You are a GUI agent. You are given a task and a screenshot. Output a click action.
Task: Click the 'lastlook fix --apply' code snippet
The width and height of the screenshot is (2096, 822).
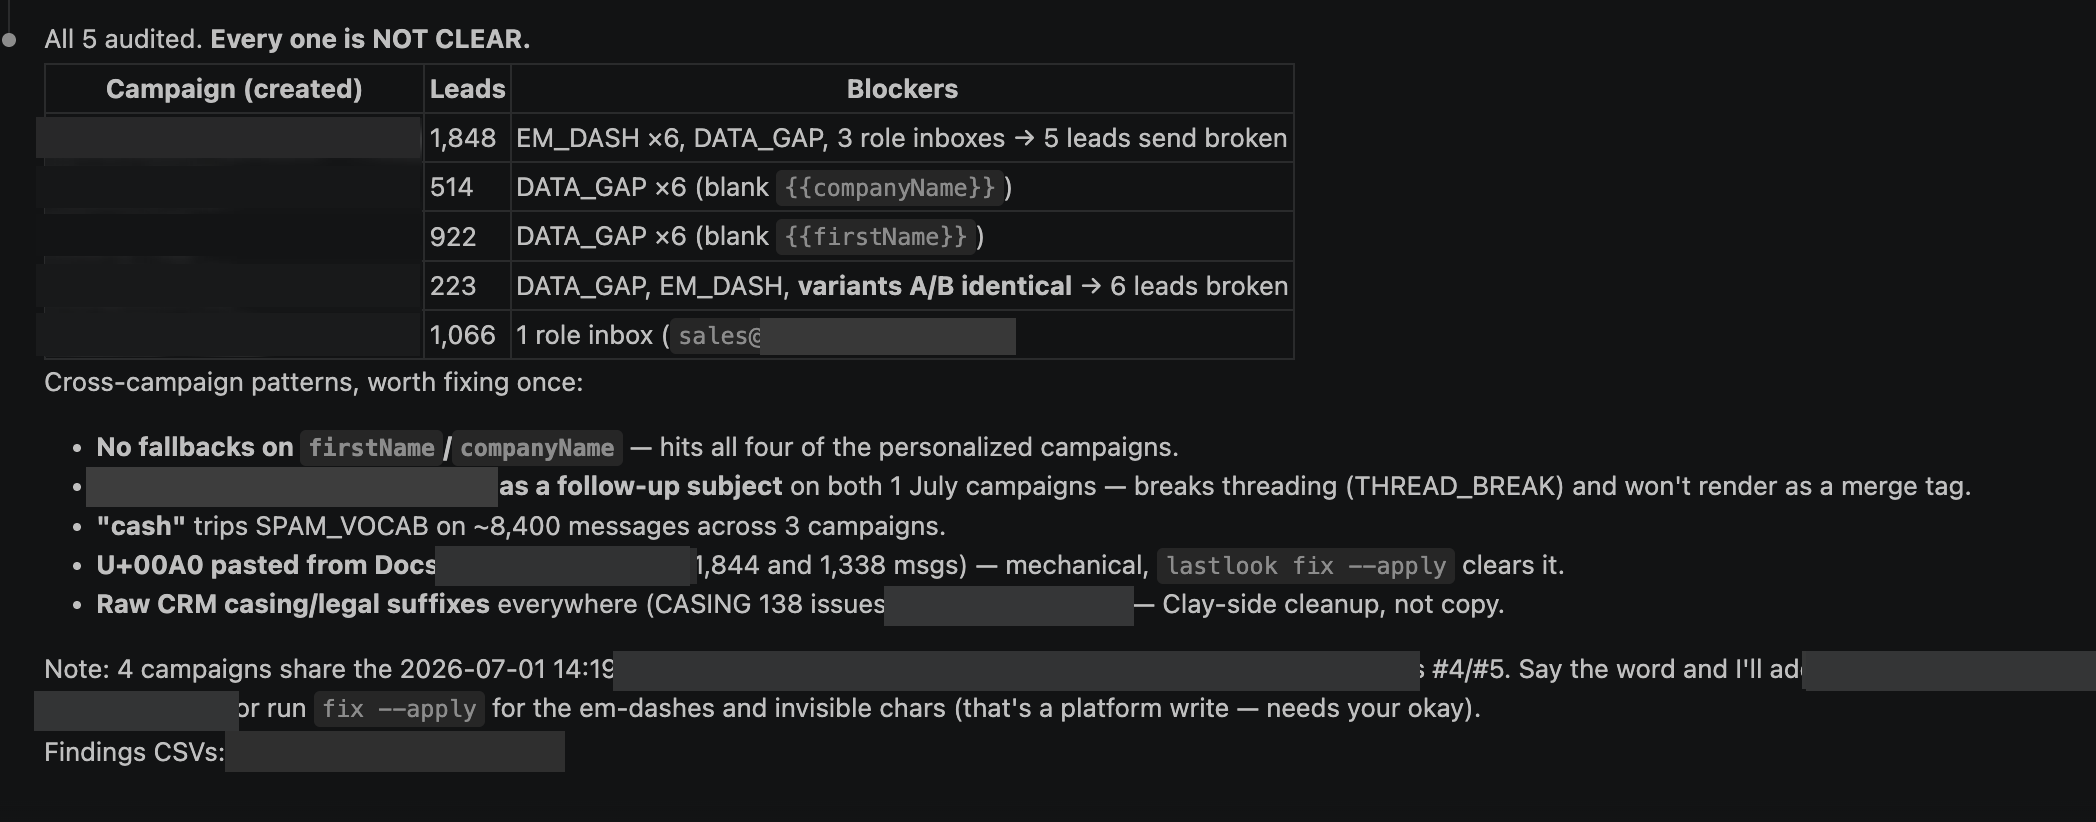(x=1306, y=565)
